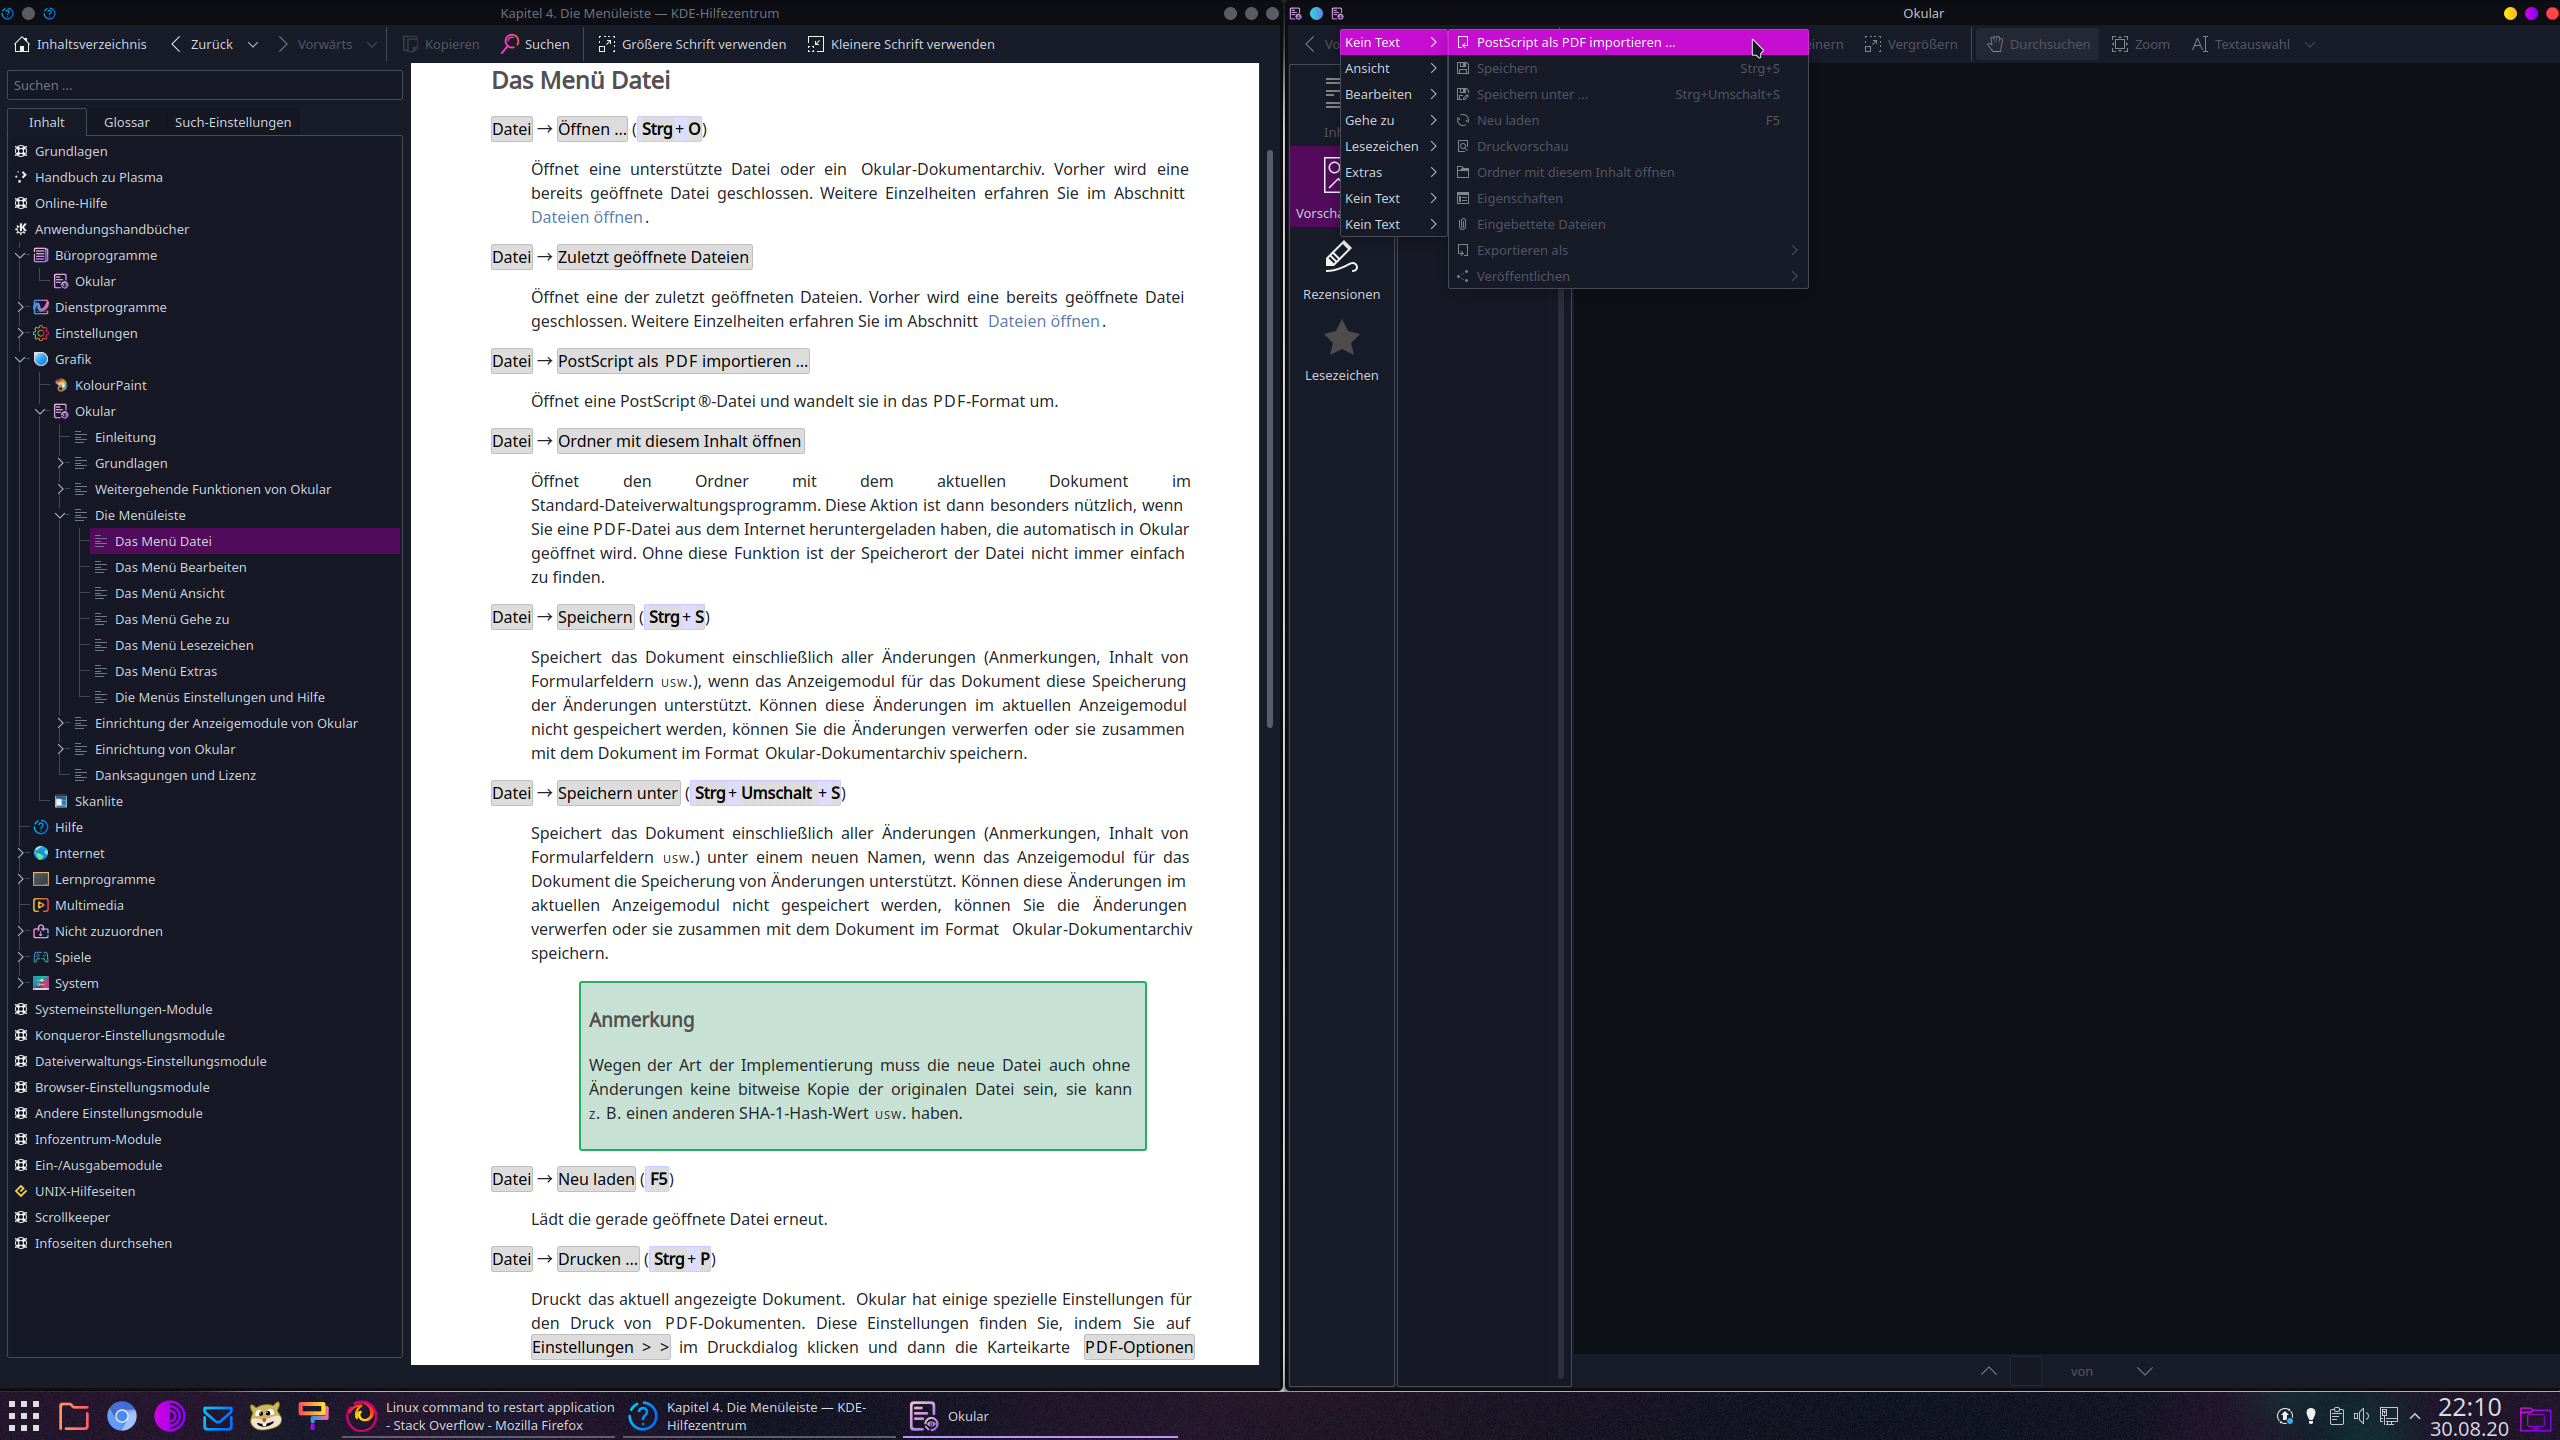Click the Suchen magnifier toolbar icon
Viewport: 2560px width, 1440px height.
tap(511, 44)
